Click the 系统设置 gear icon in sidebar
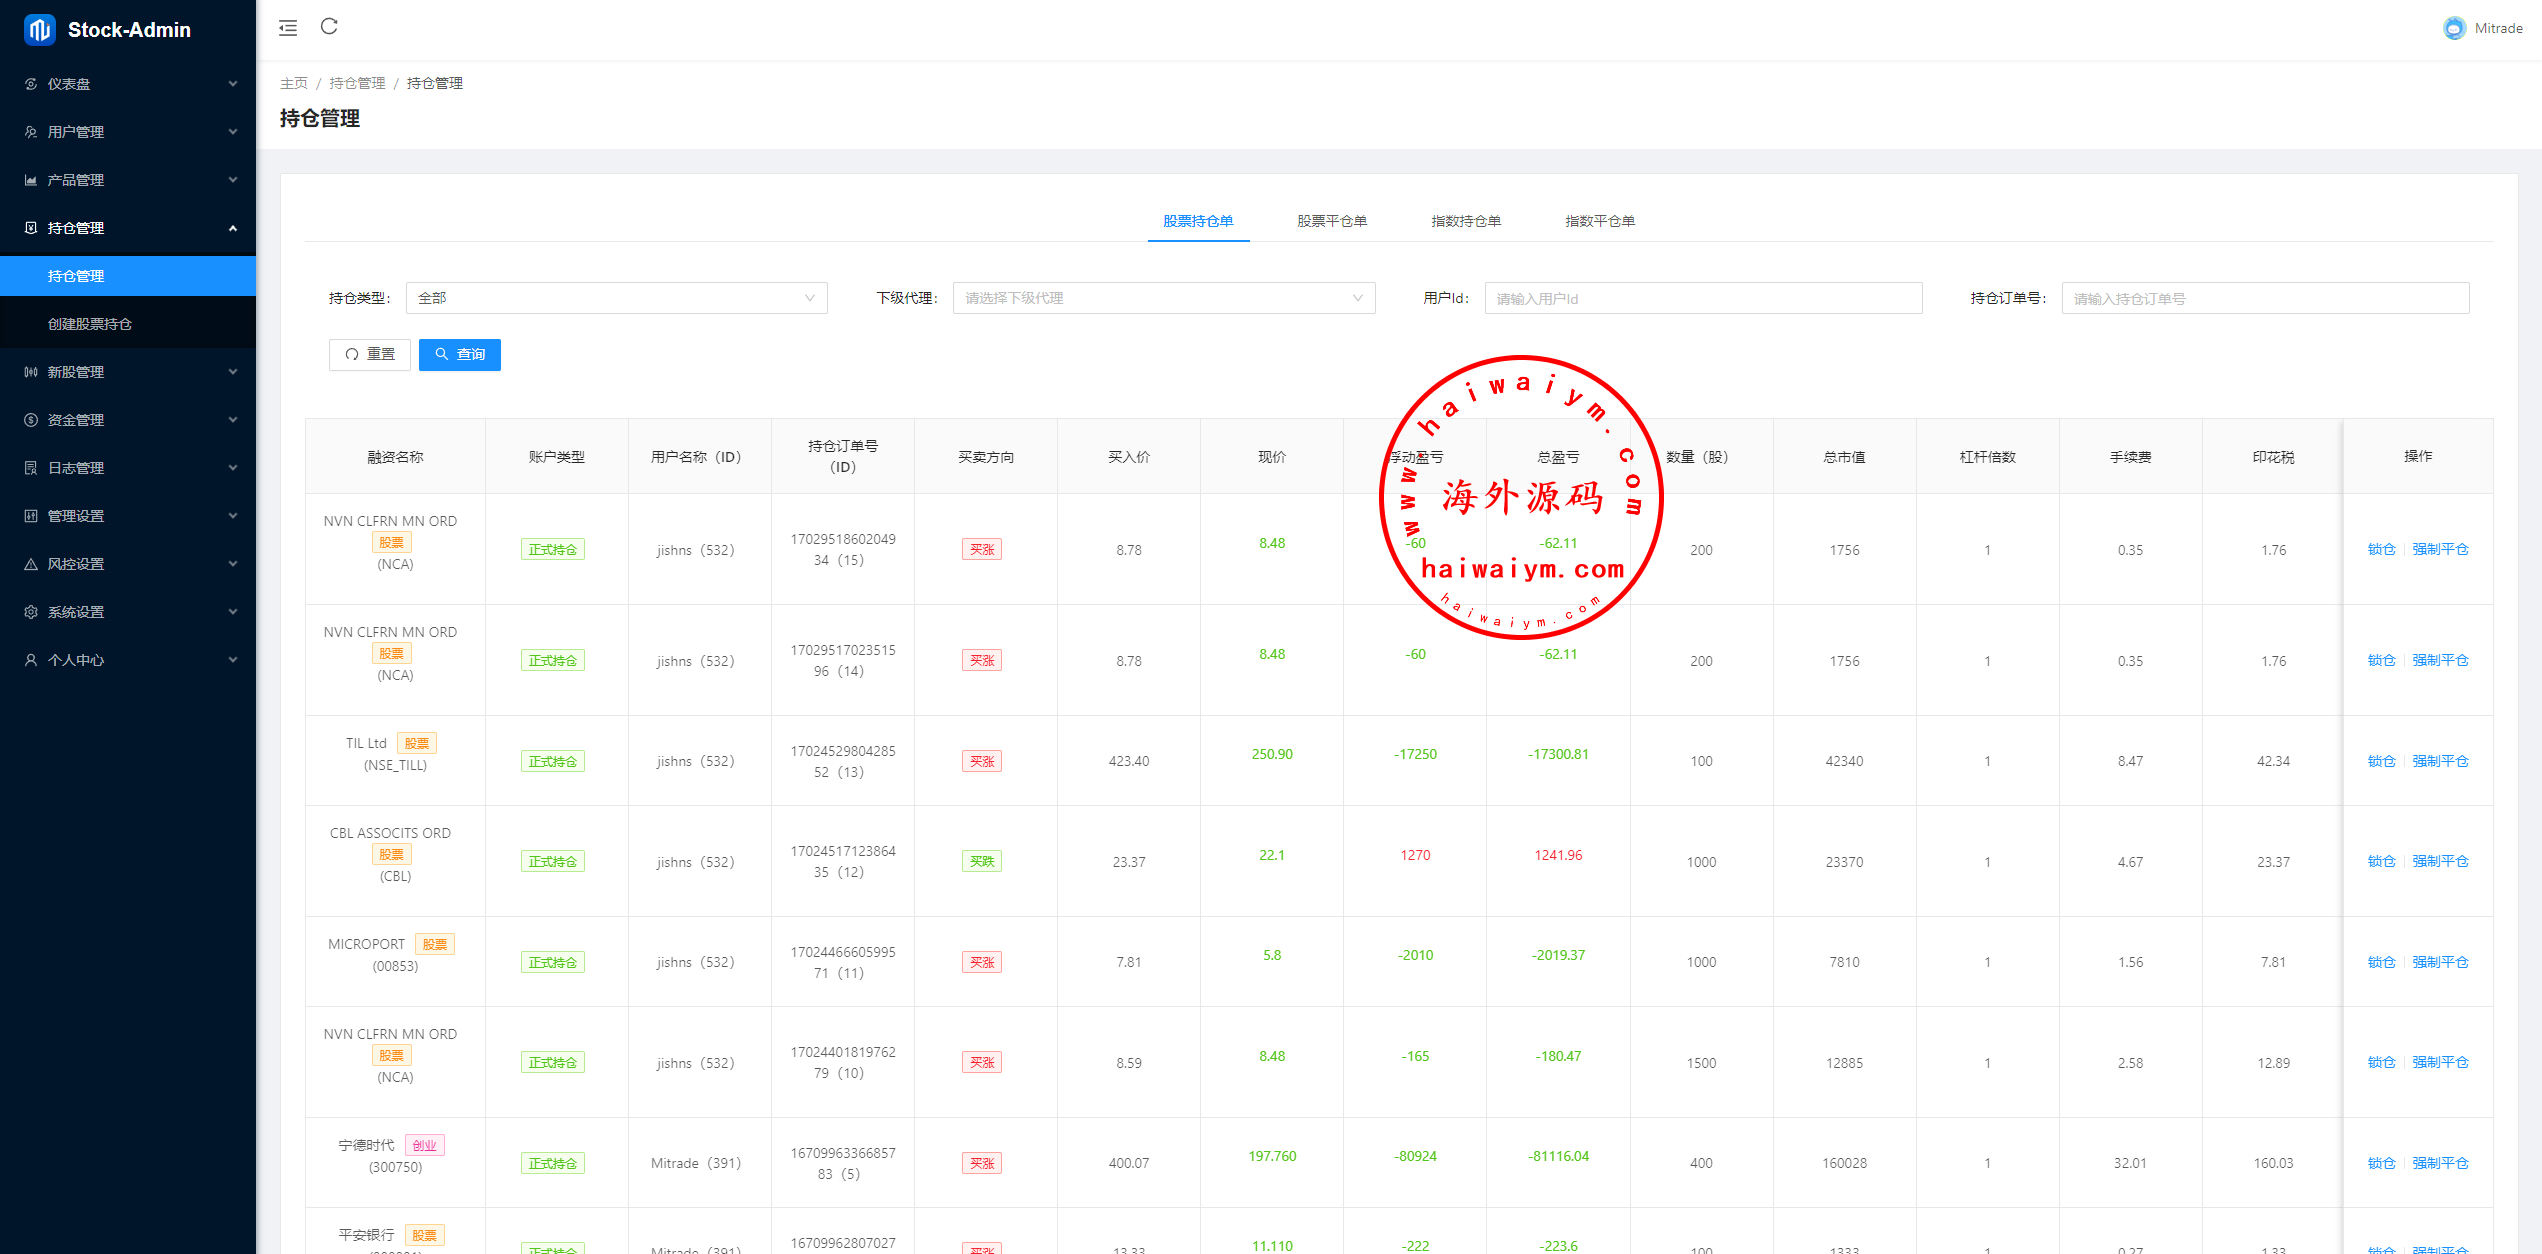 [x=31, y=612]
